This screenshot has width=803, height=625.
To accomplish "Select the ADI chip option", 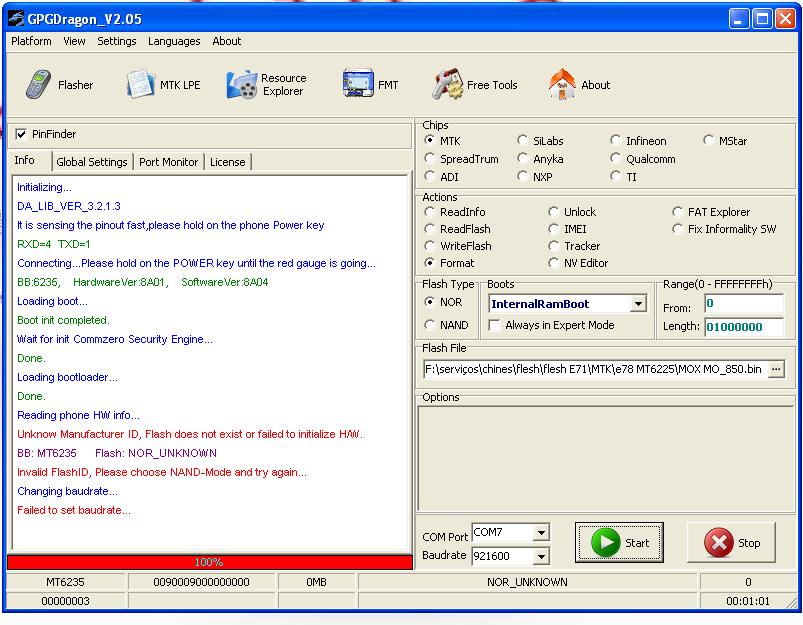I will click(430, 177).
